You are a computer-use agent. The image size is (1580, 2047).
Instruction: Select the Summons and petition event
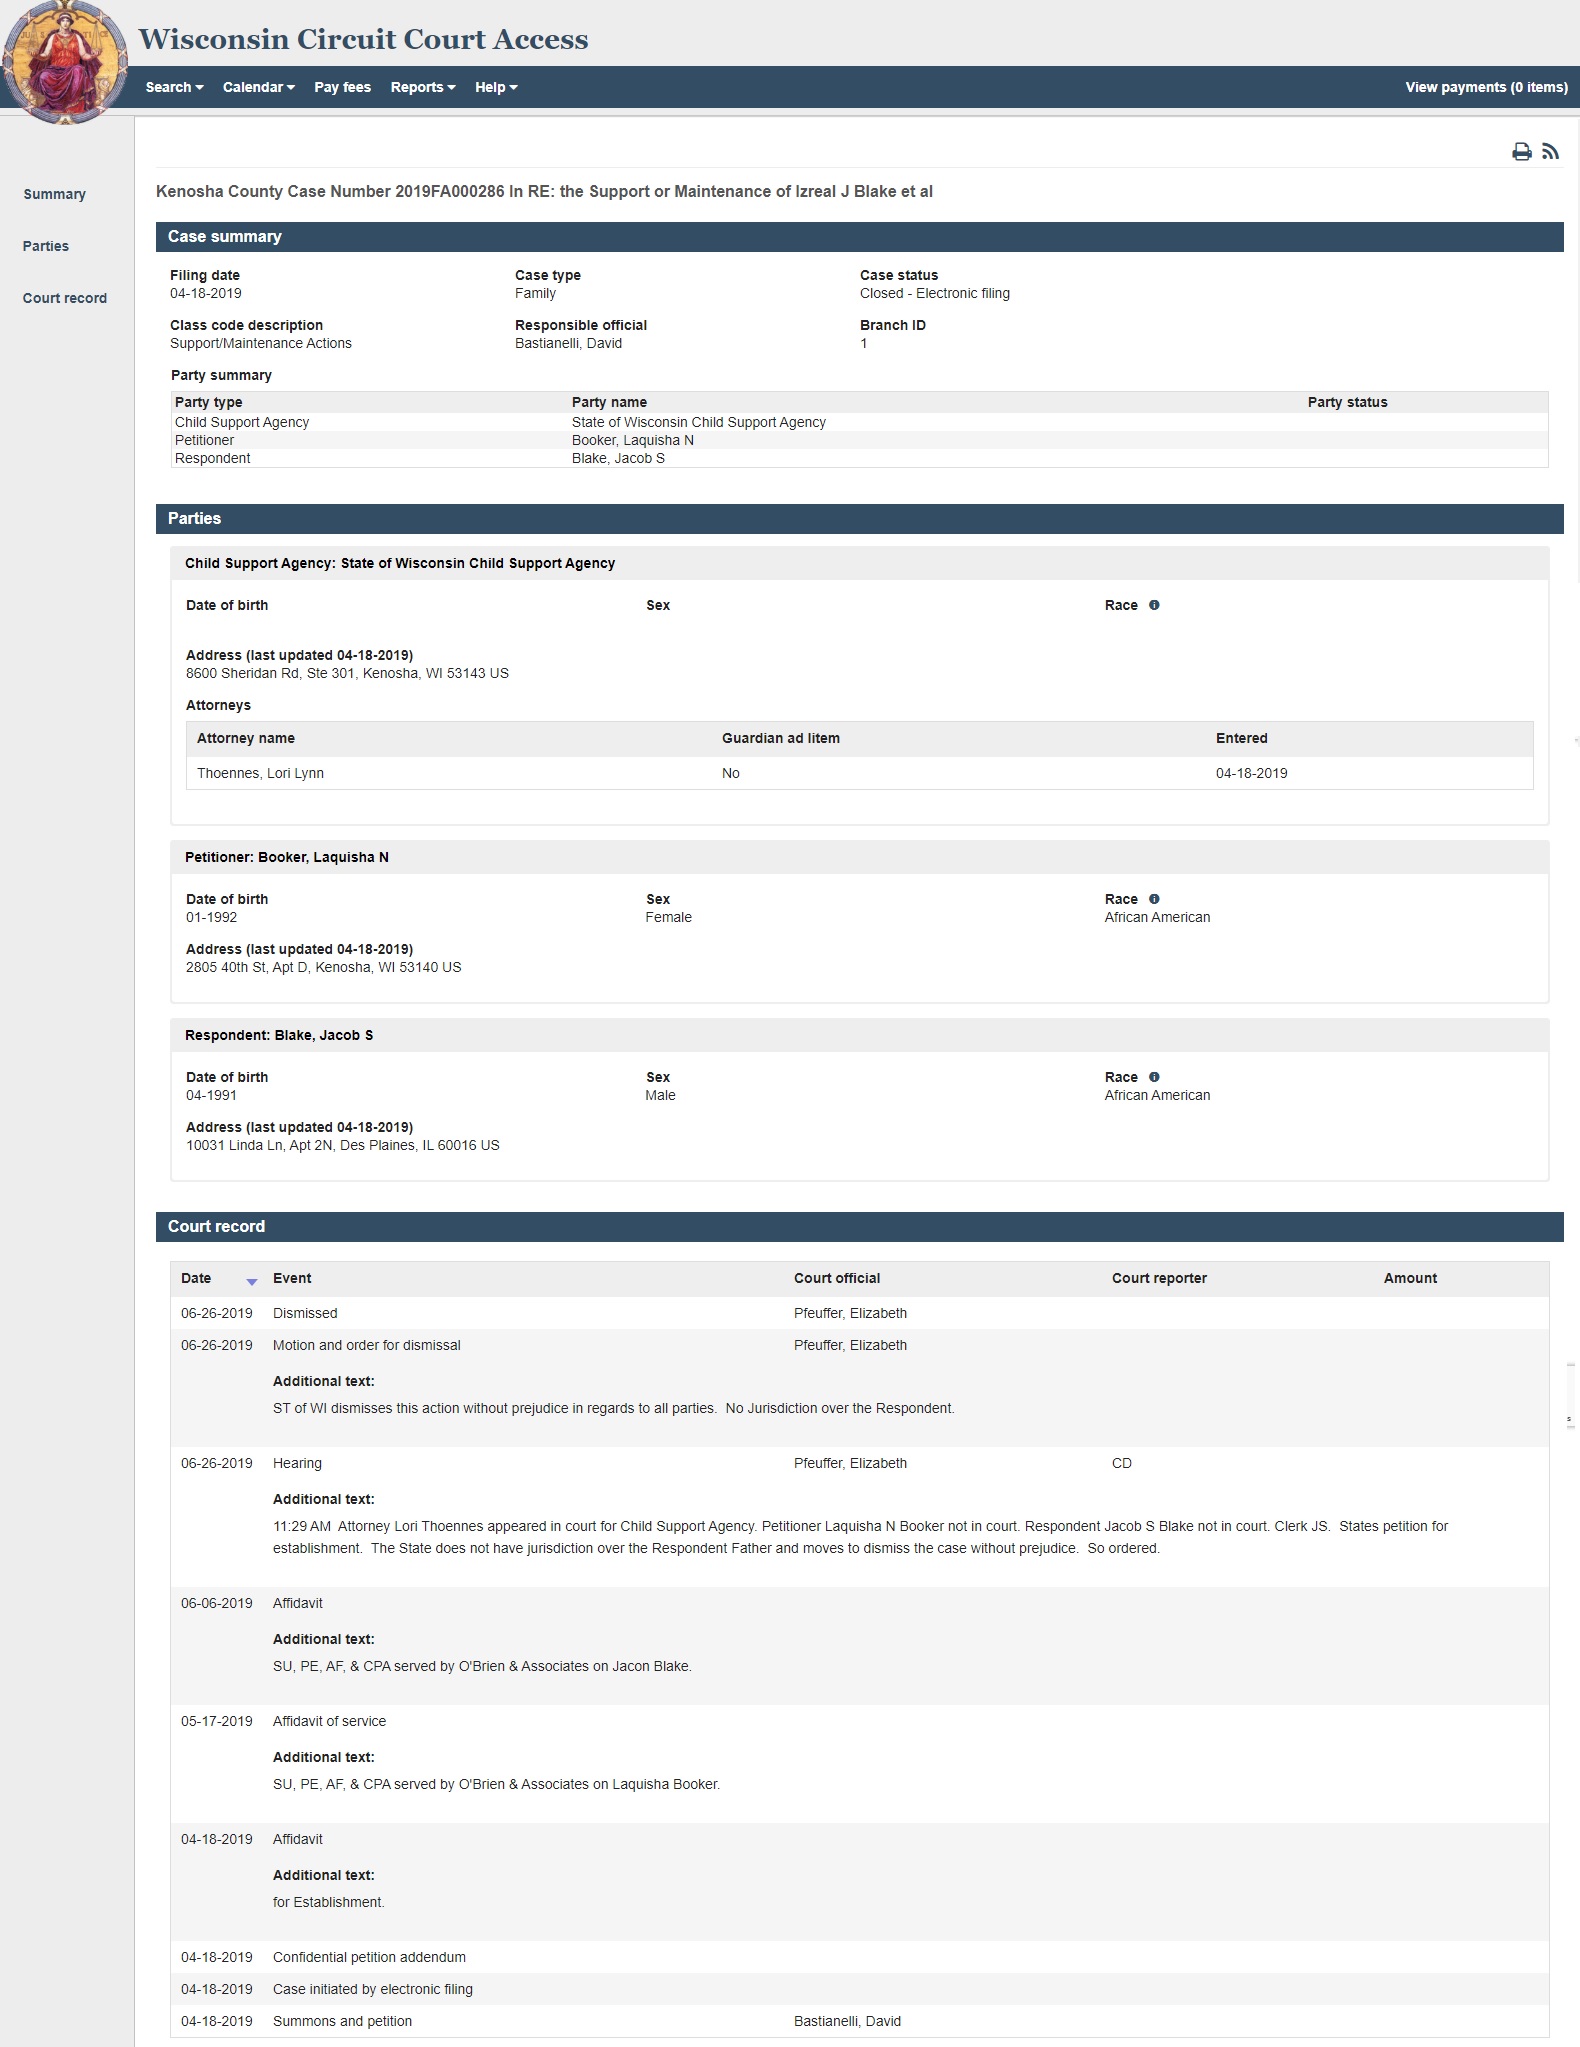click(x=860, y=2021)
